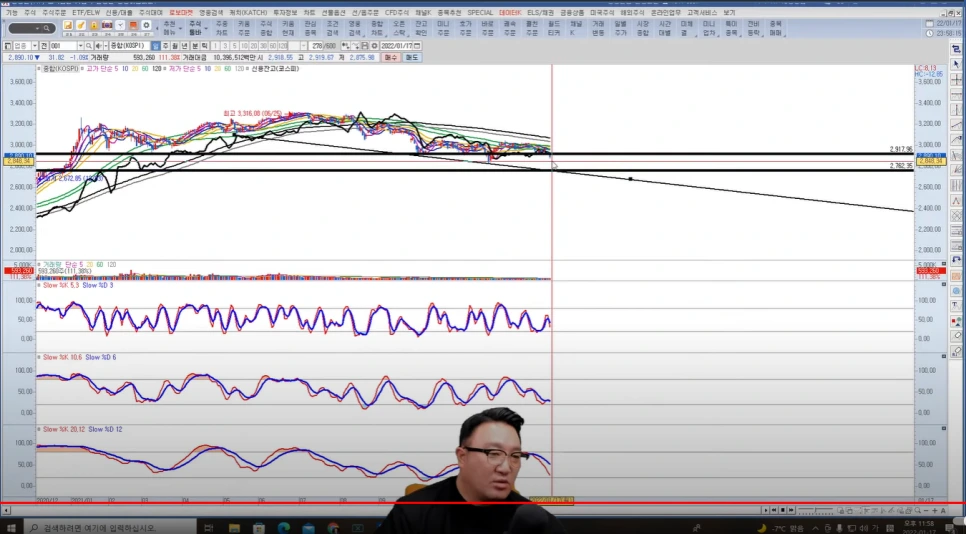Click the horizontal chart scrollbar left arrow
The height and width of the screenshot is (534, 966).
pyautogui.click(x=7, y=511)
